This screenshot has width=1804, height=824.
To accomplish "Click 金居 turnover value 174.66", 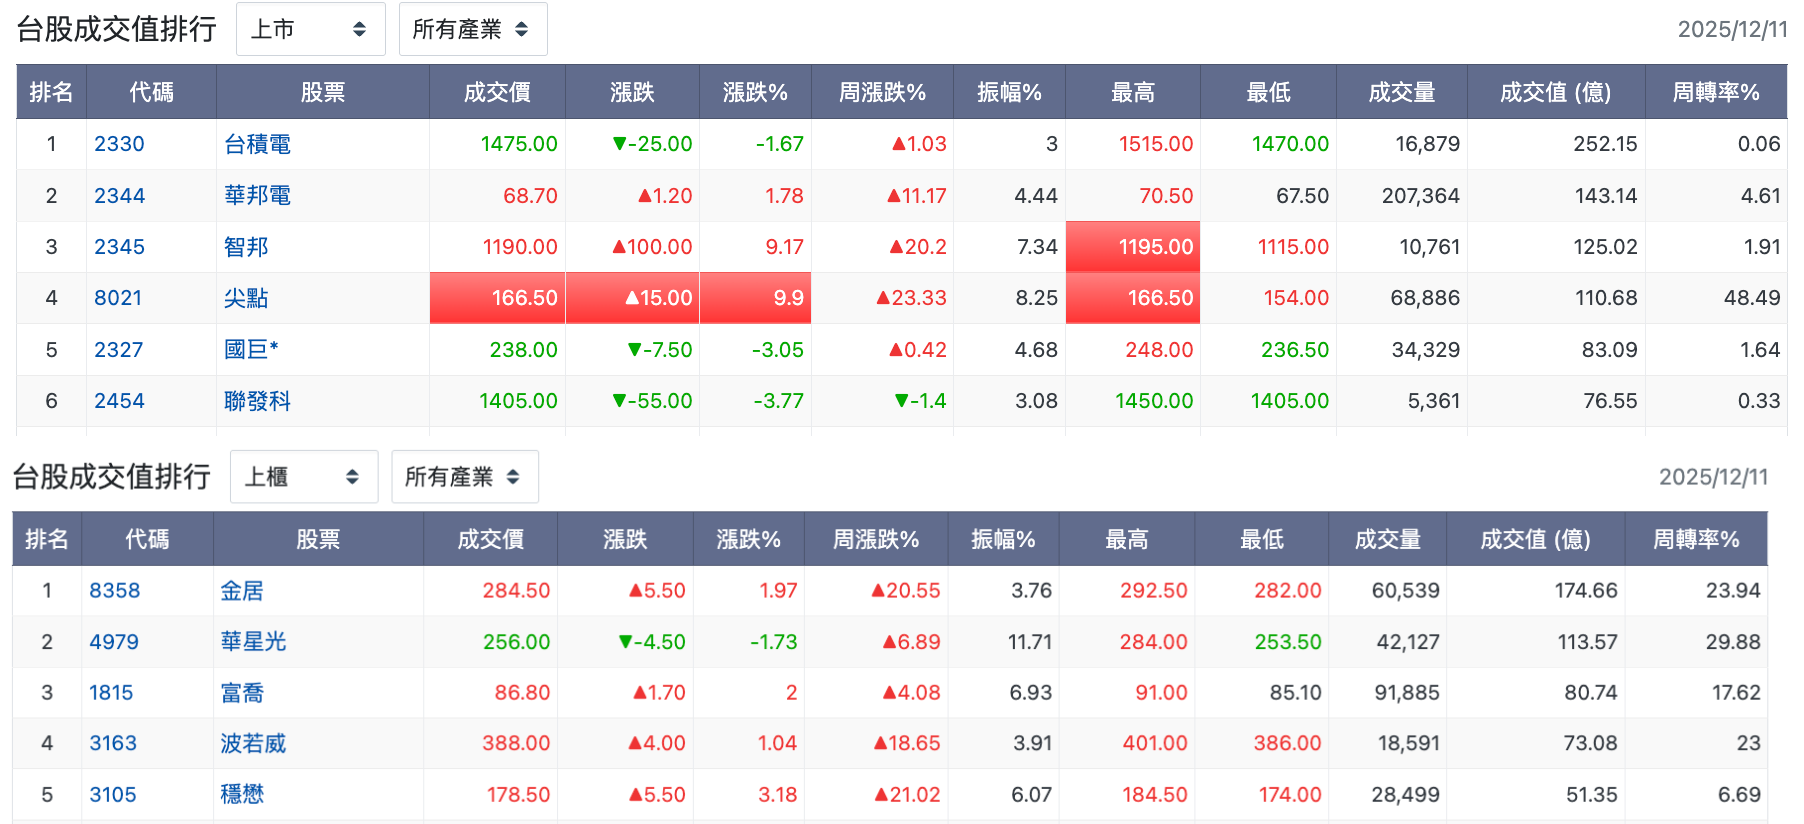I will [1586, 591].
